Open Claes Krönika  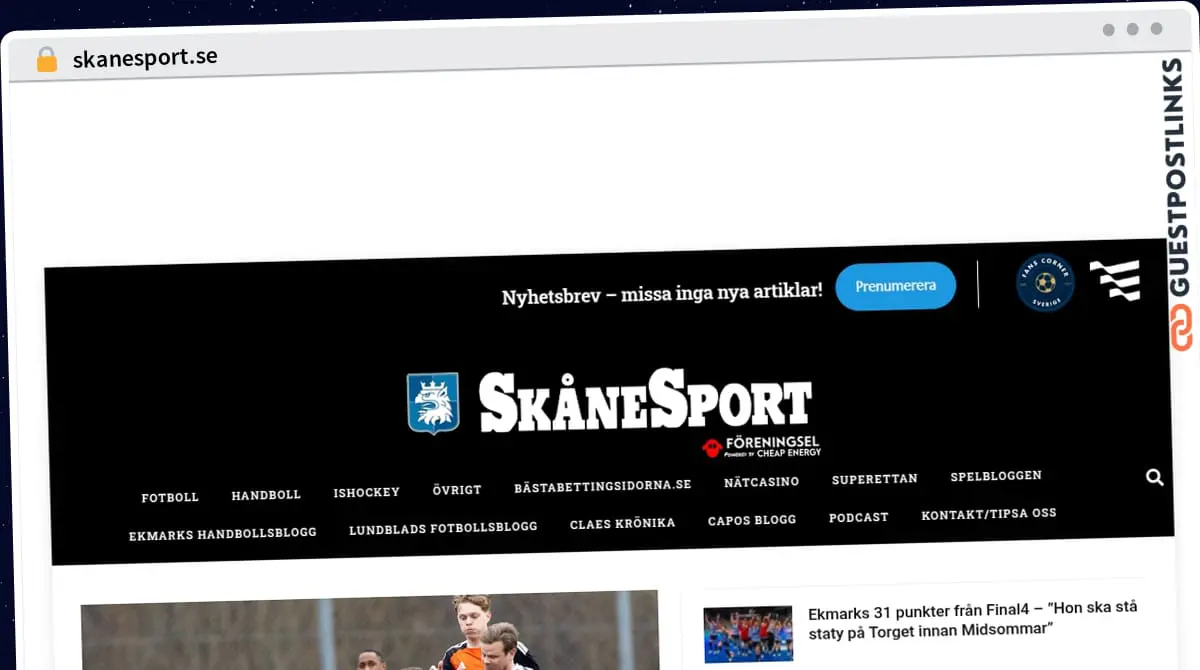pos(622,523)
